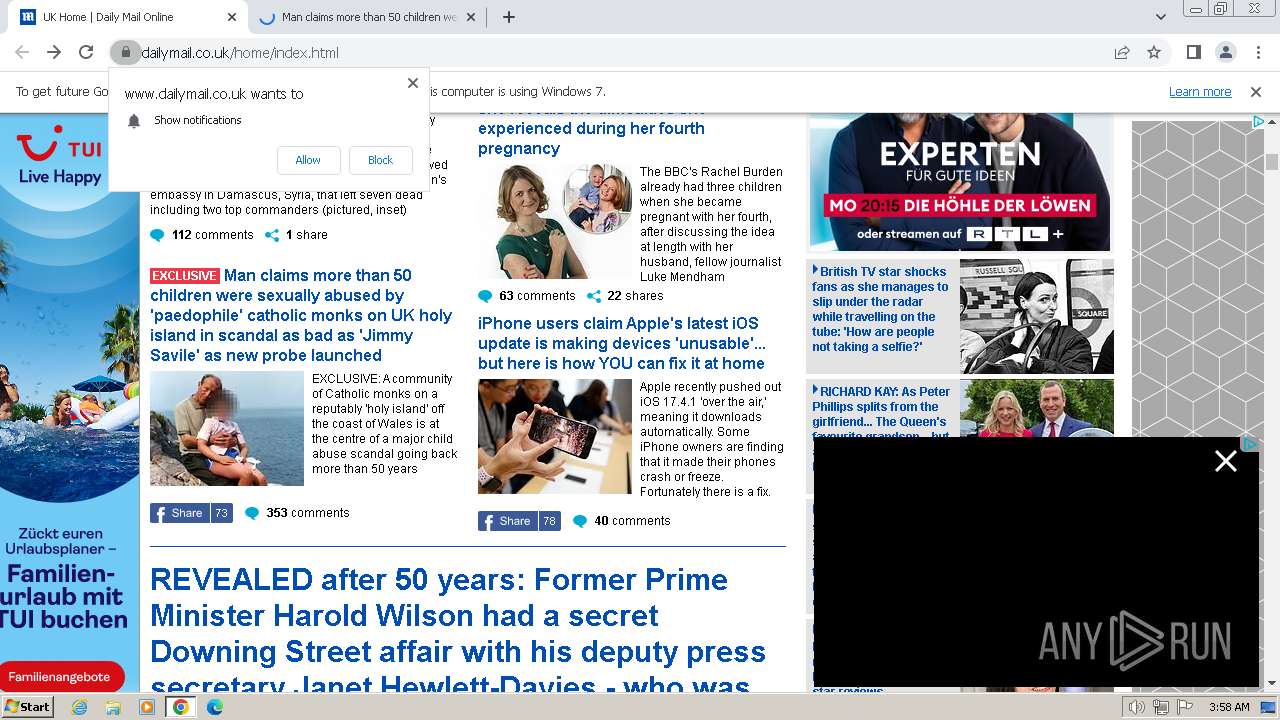Click the padlock site info icon
The image size is (1280, 720).
(124, 52)
